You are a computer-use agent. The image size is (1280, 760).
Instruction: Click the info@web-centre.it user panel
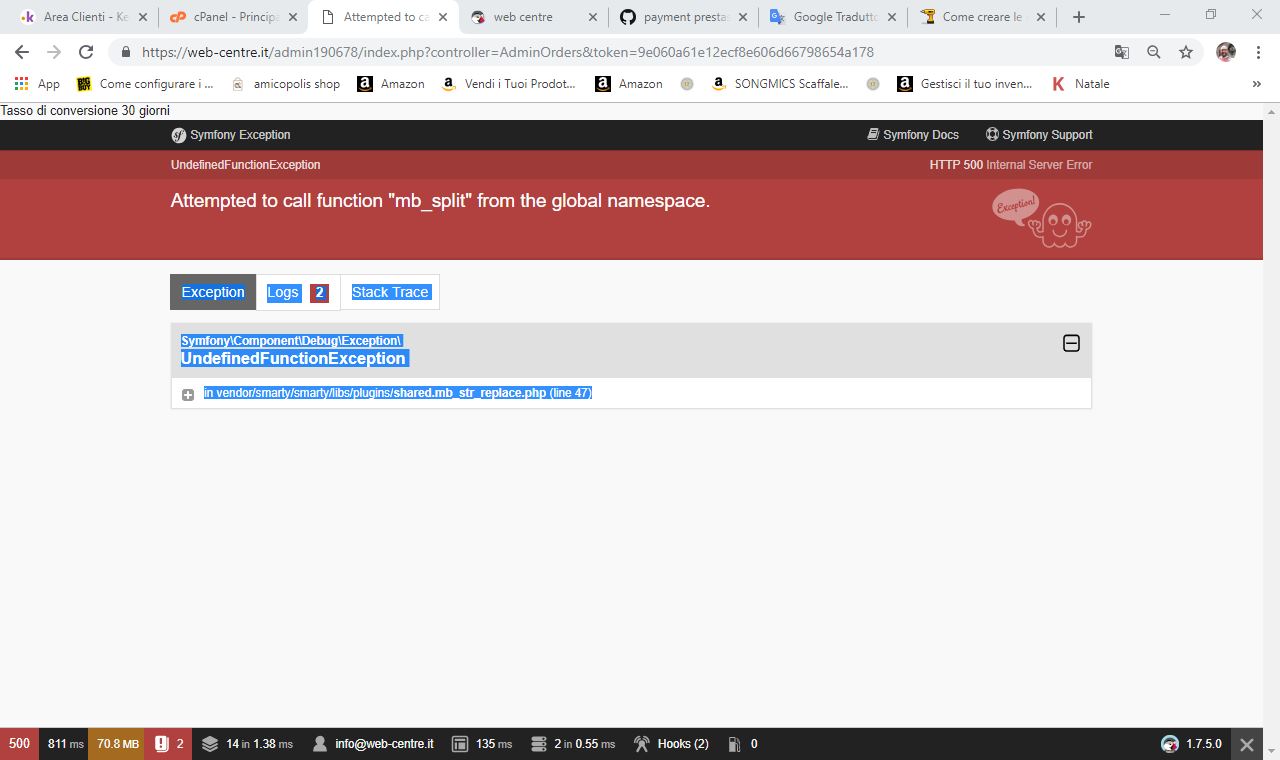pyautogui.click(x=373, y=744)
